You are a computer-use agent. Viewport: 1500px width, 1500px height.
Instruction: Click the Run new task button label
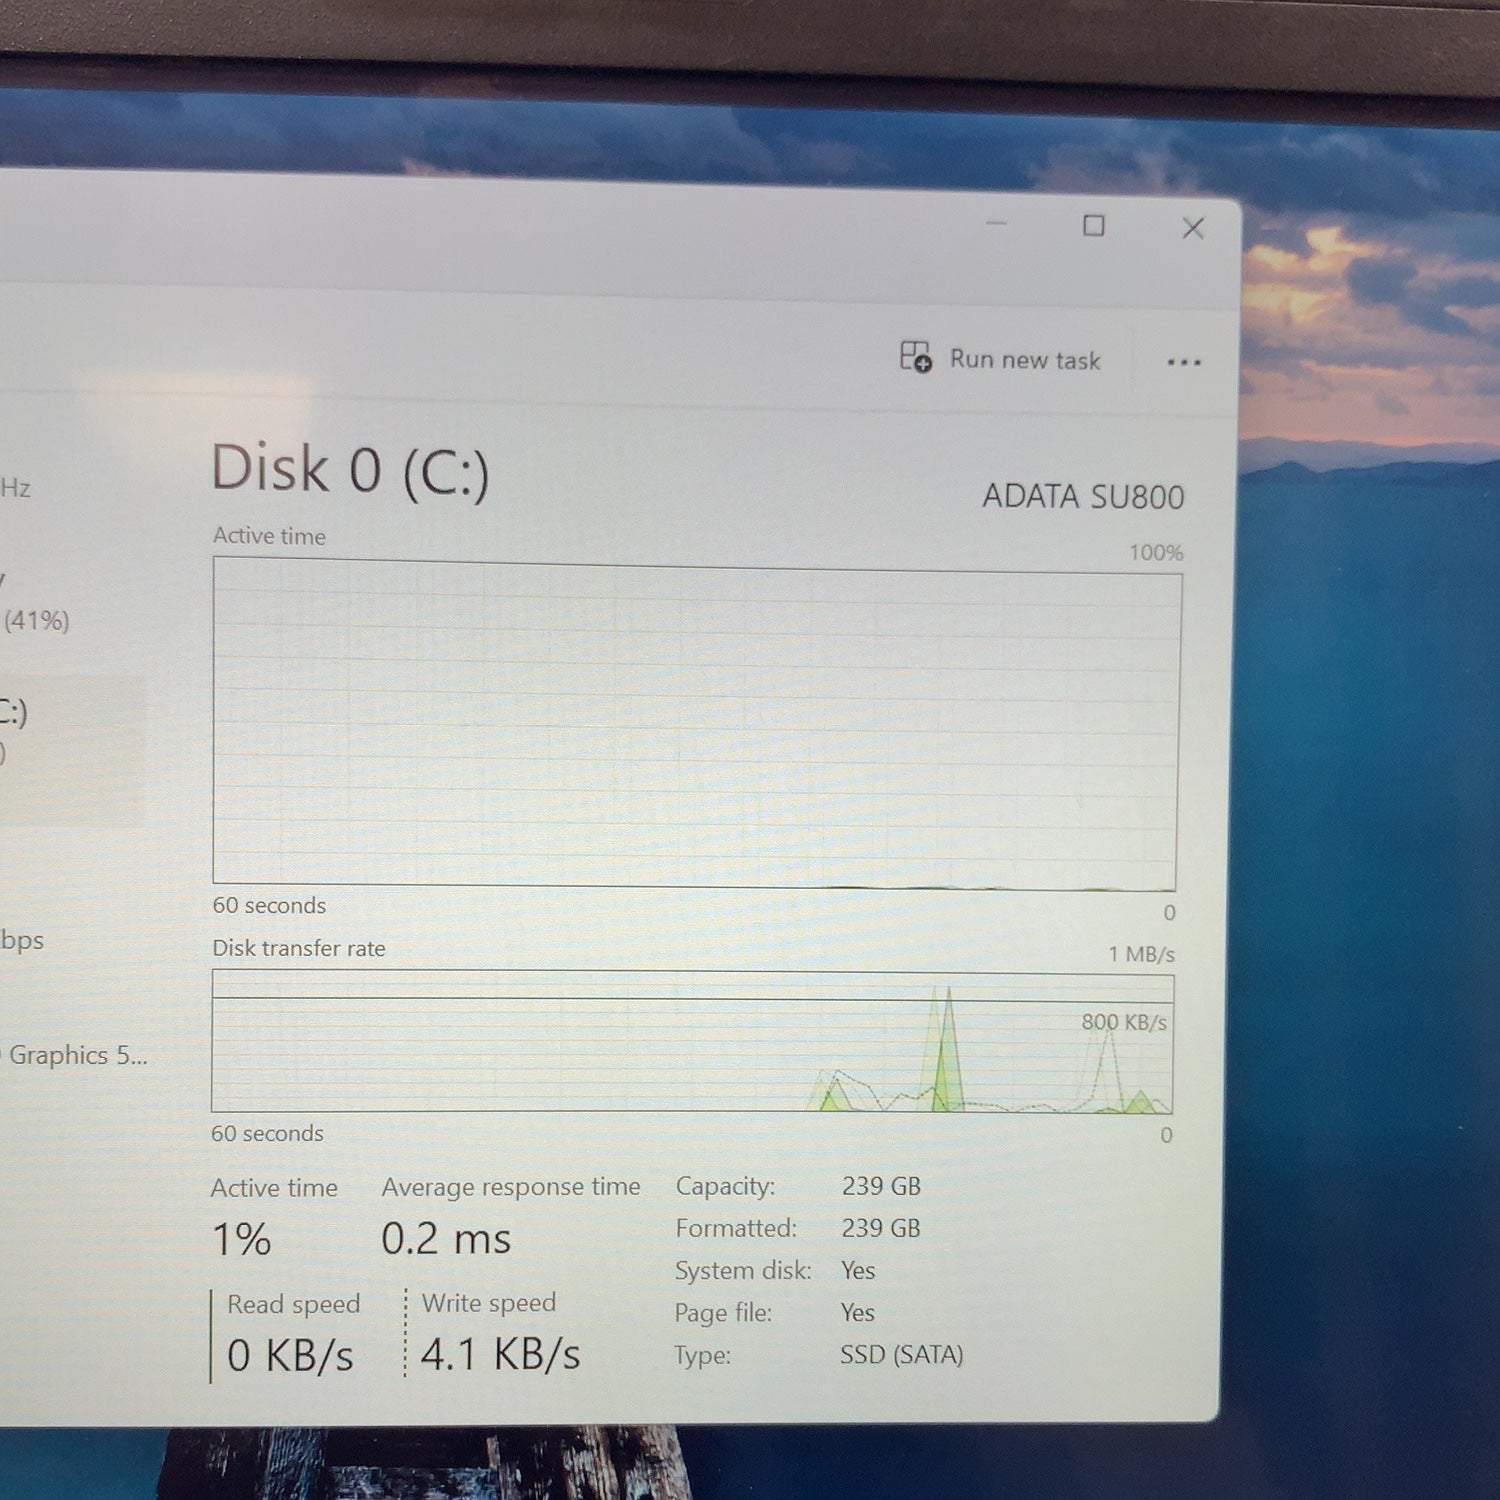[1025, 360]
